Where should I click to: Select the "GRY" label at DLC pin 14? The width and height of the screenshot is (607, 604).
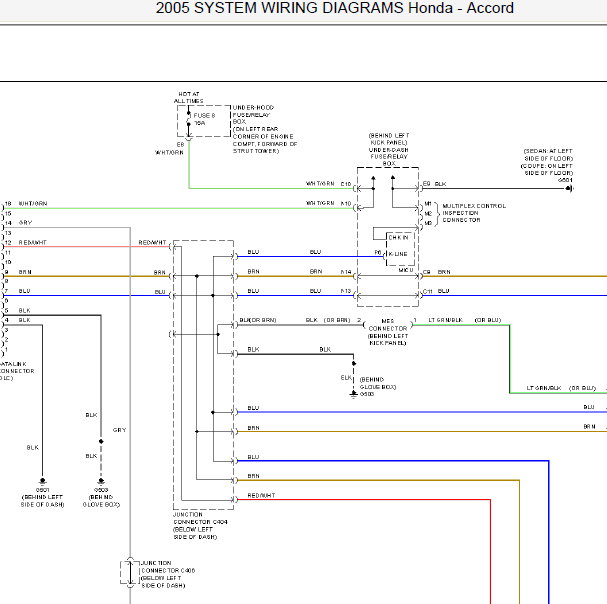[25, 223]
